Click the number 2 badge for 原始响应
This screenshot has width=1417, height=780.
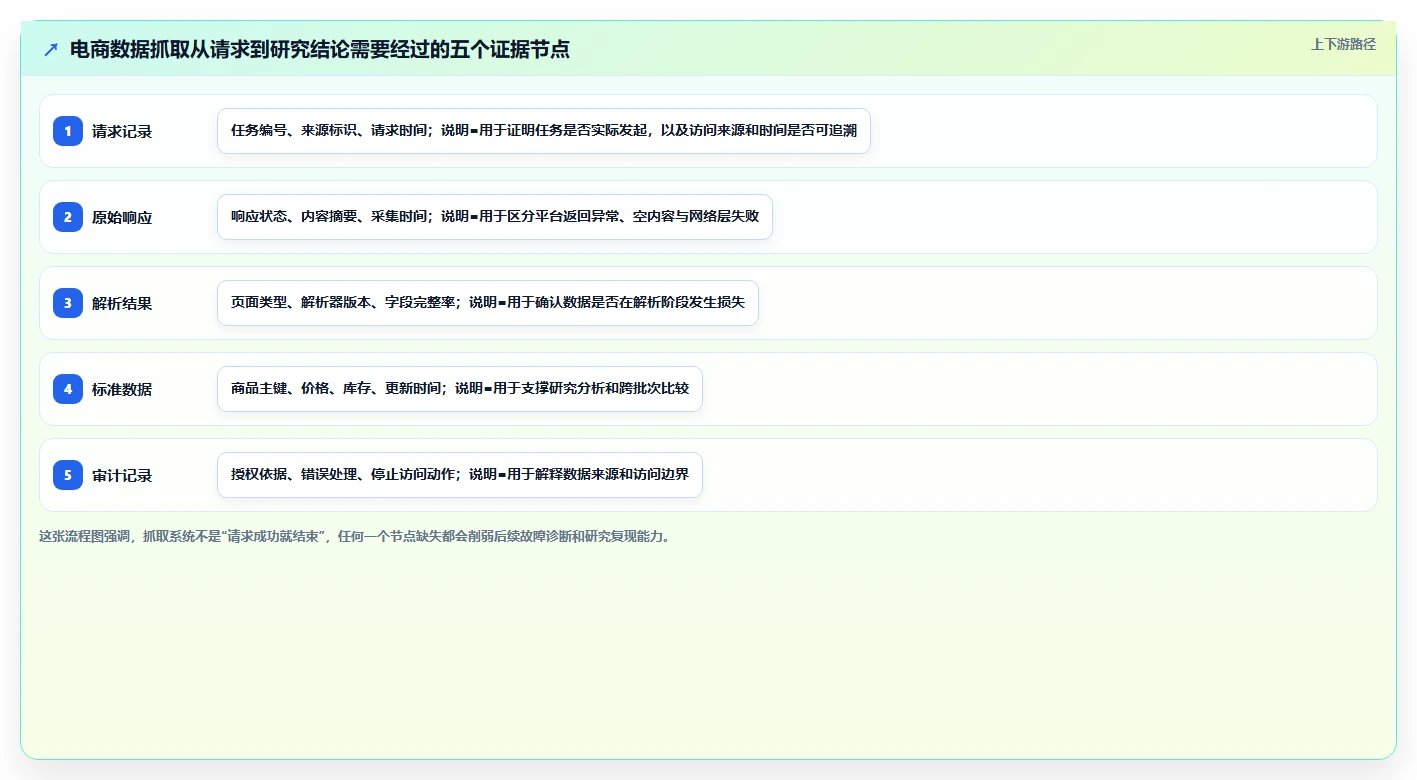(x=68, y=217)
